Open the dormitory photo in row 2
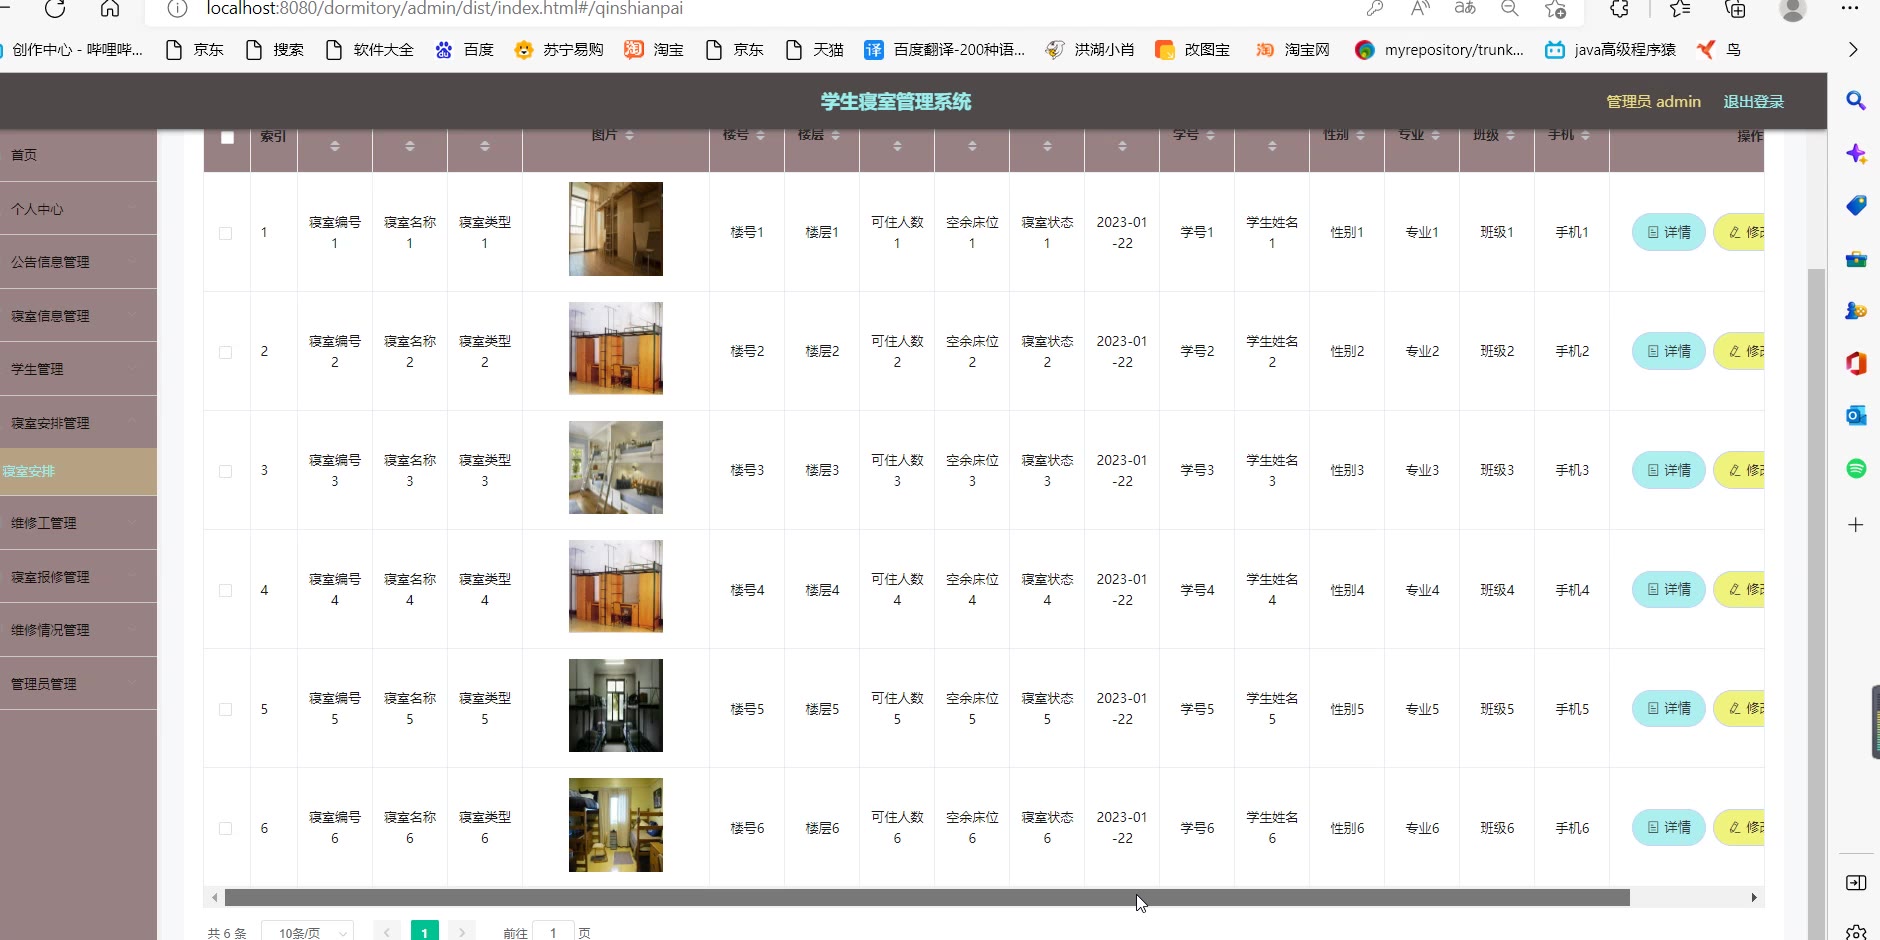 click(x=616, y=348)
